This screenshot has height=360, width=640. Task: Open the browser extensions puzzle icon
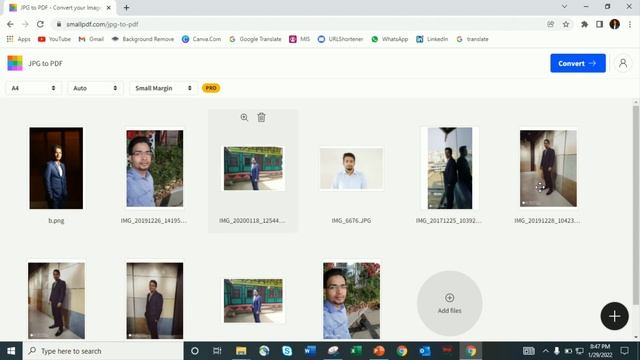tap(584, 24)
